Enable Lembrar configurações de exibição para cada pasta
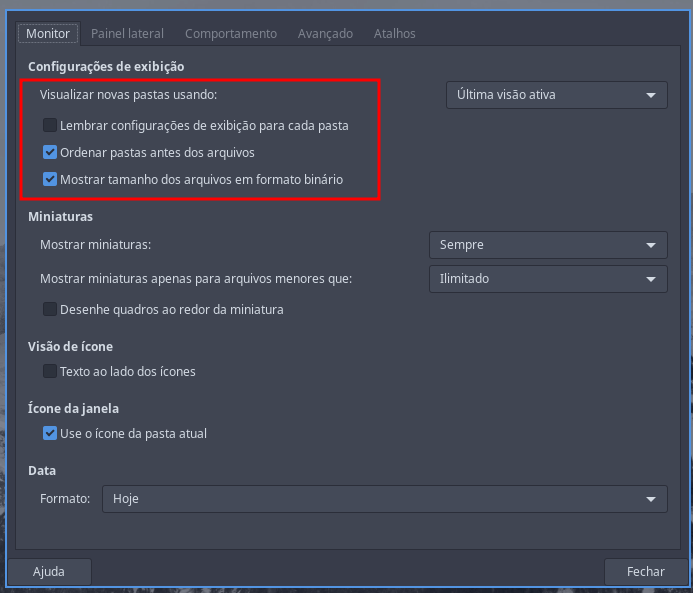The height and width of the screenshot is (593, 693). pyautogui.click(x=50, y=126)
